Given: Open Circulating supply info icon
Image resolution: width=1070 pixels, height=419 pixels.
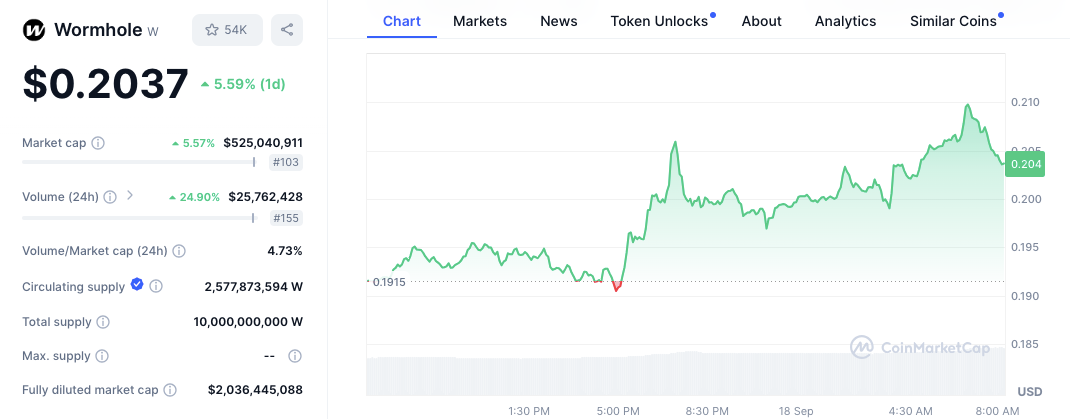Looking at the screenshot, I should click(156, 287).
